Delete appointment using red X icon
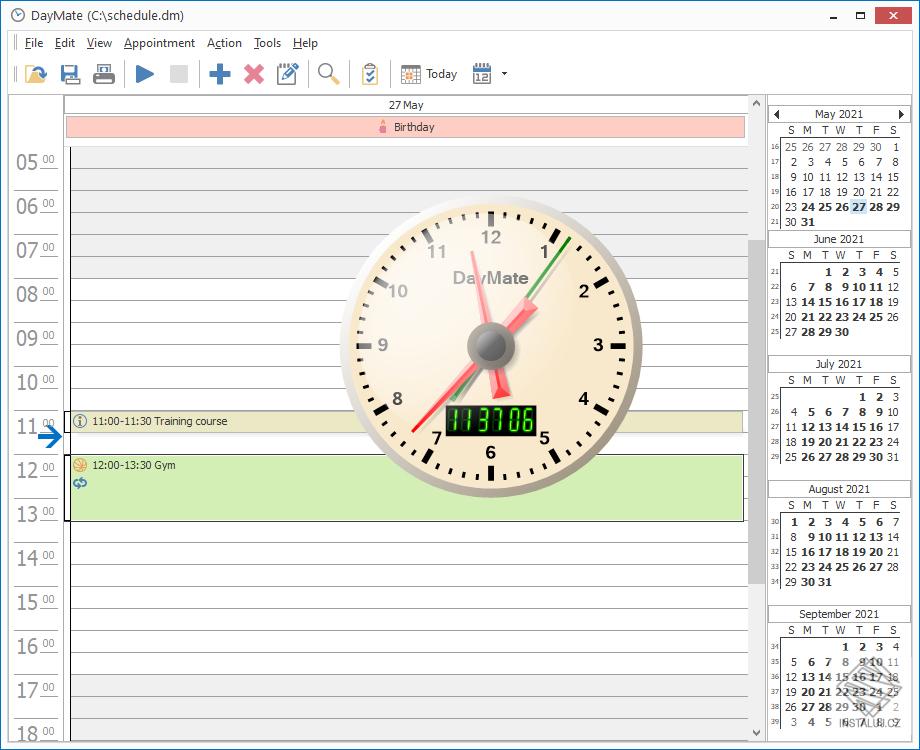Screen dimensions: 920x750 click(253, 75)
